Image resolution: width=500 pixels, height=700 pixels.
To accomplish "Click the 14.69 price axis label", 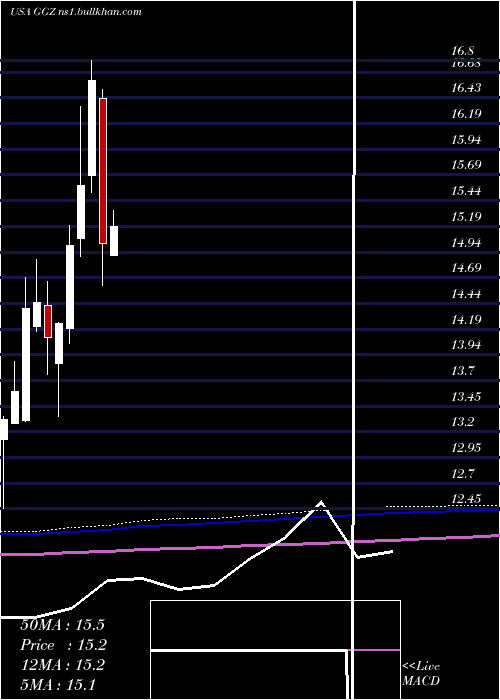I will point(466,268).
